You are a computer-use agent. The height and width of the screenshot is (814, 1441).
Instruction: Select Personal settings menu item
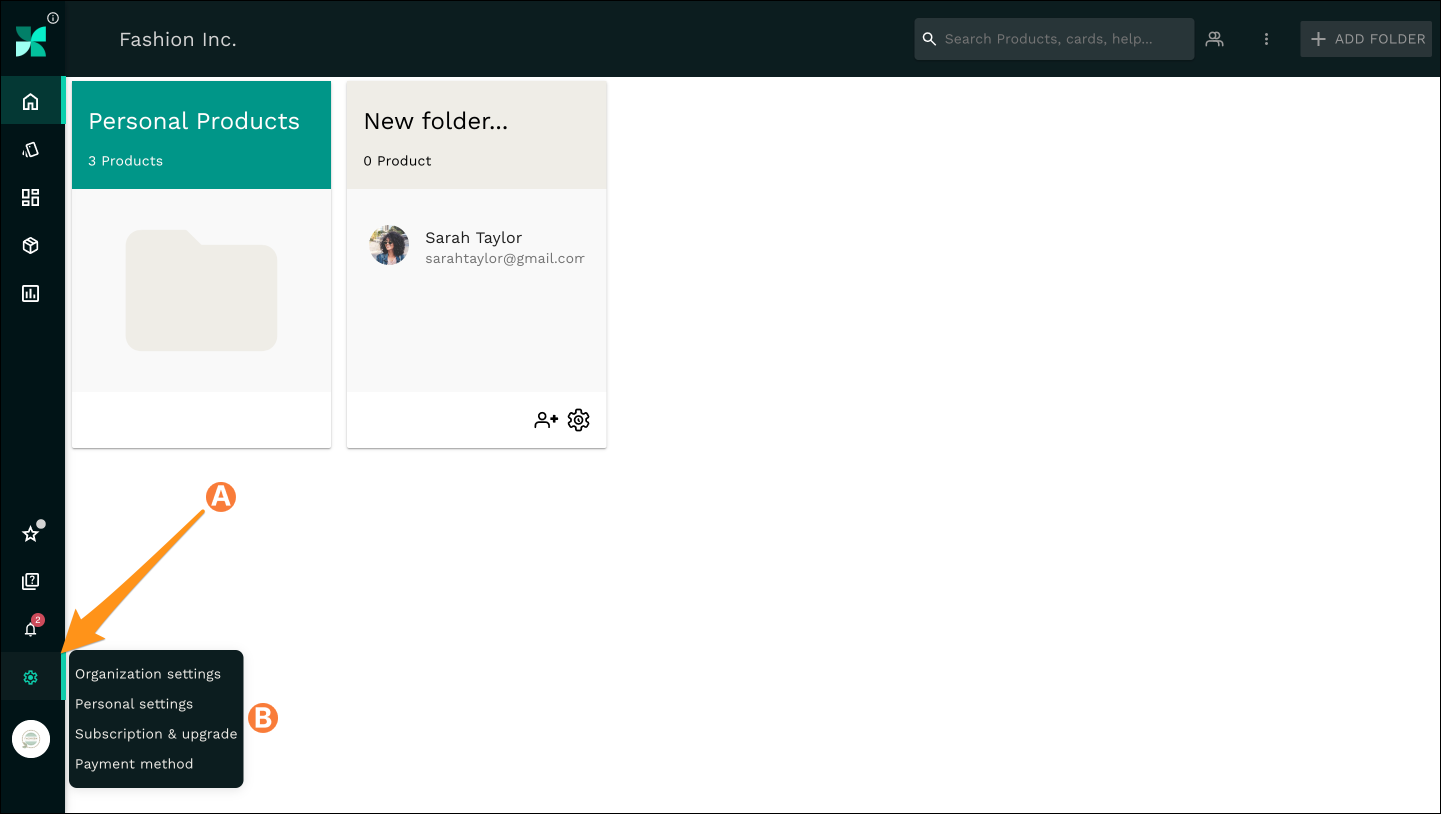[134, 704]
